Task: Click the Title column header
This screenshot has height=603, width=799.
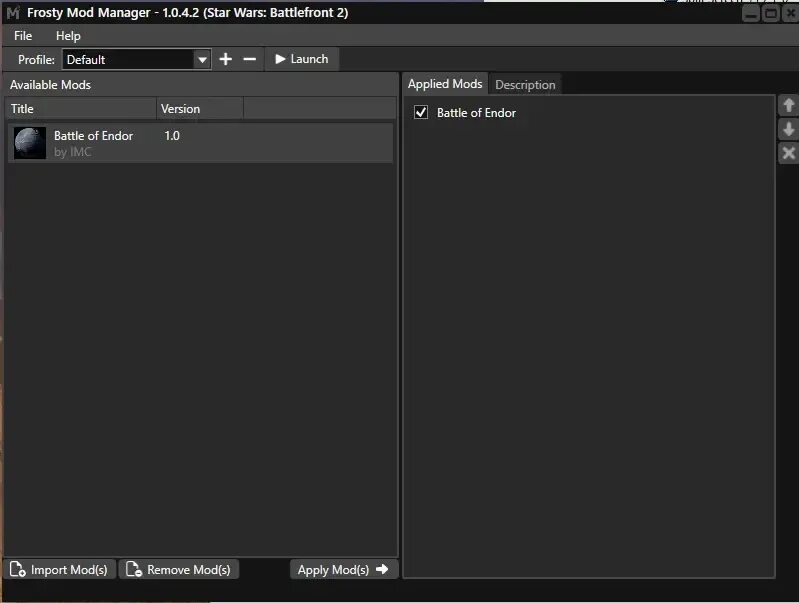Action: [81, 109]
